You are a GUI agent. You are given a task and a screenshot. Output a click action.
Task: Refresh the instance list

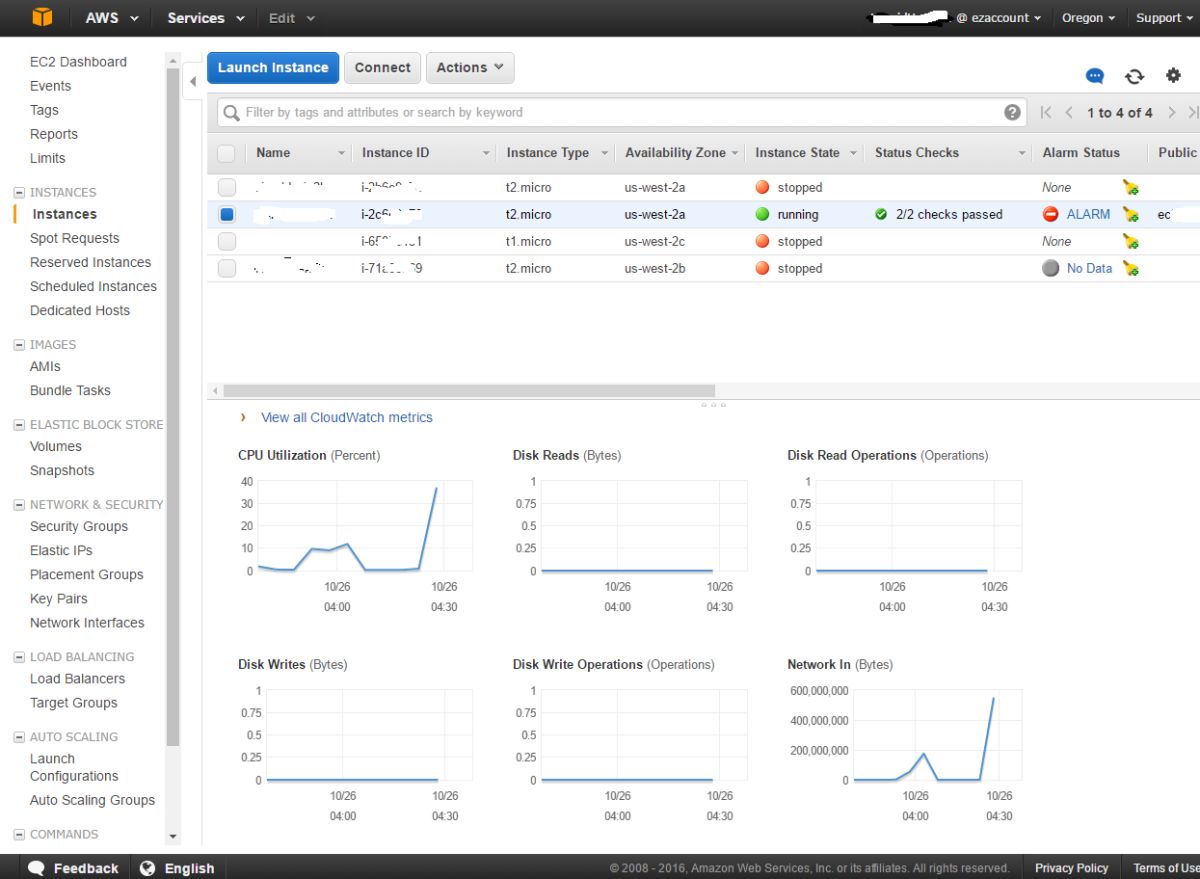point(1134,76)
